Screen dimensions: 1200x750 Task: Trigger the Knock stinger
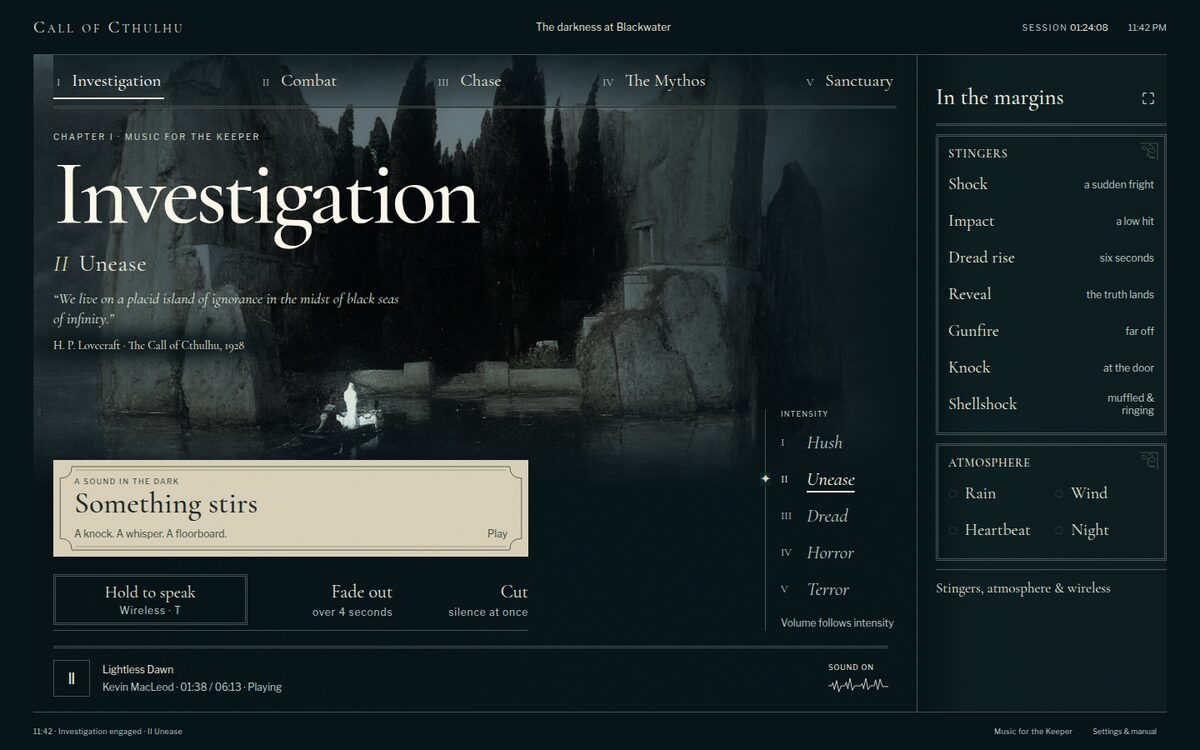[x=1051, y=367]
